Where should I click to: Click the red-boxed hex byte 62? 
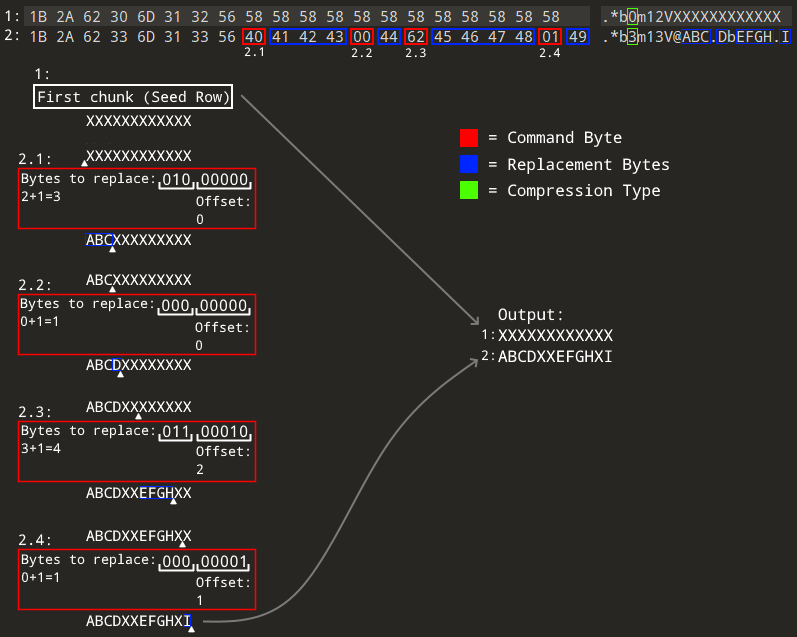[416, 37]
